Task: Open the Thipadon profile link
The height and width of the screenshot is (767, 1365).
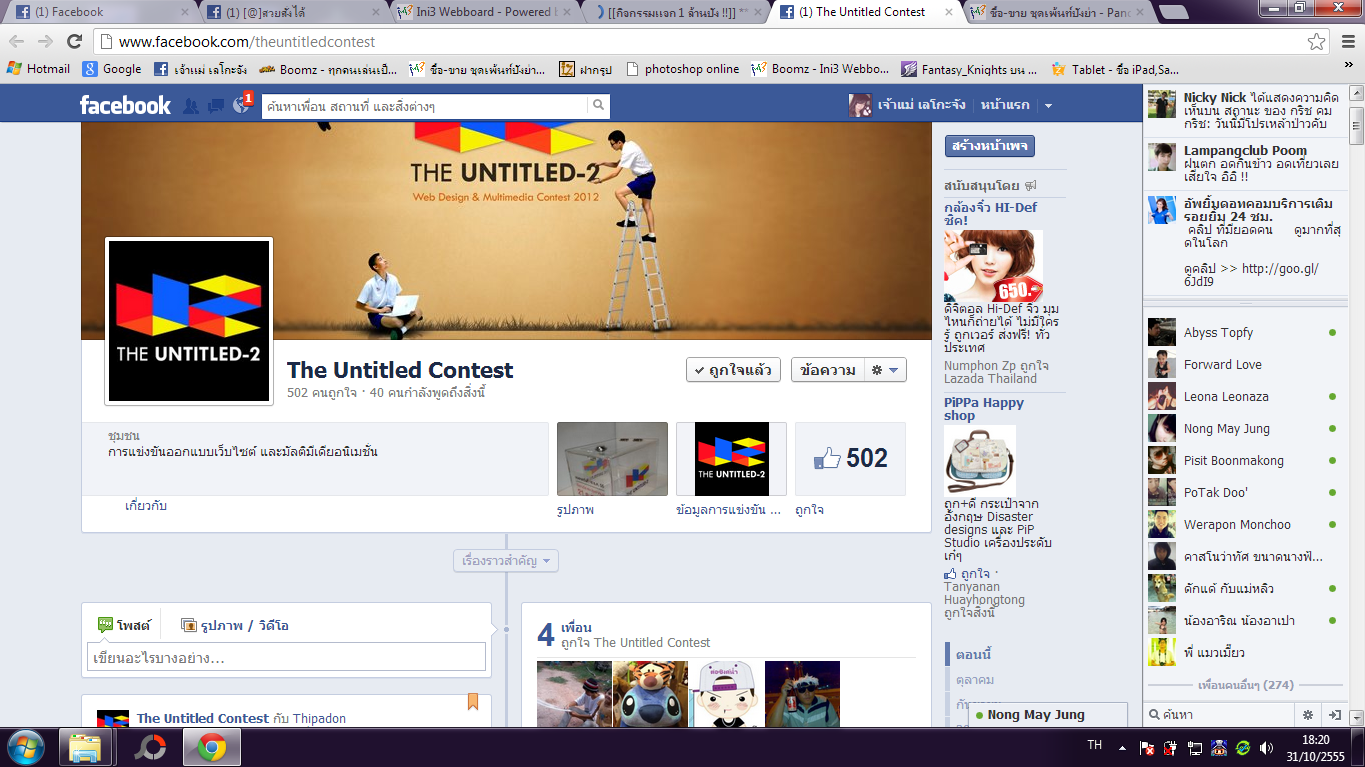Action: click(x=319, y=718)
